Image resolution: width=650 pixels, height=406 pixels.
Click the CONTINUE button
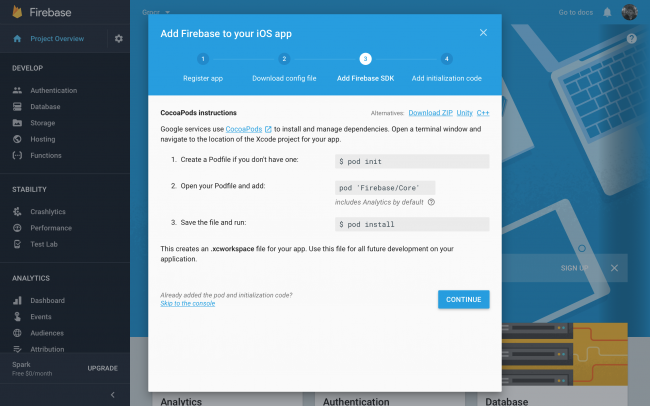pos(463,299)
